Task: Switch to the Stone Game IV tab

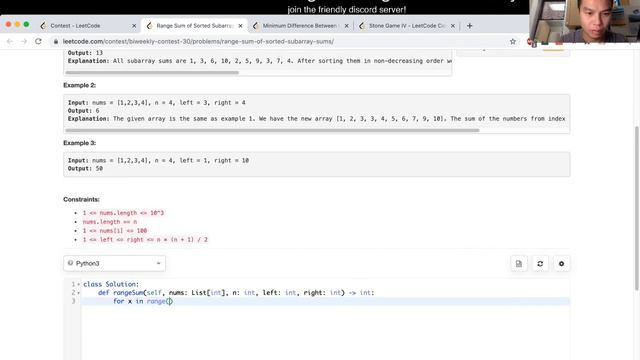Action: 407,26
